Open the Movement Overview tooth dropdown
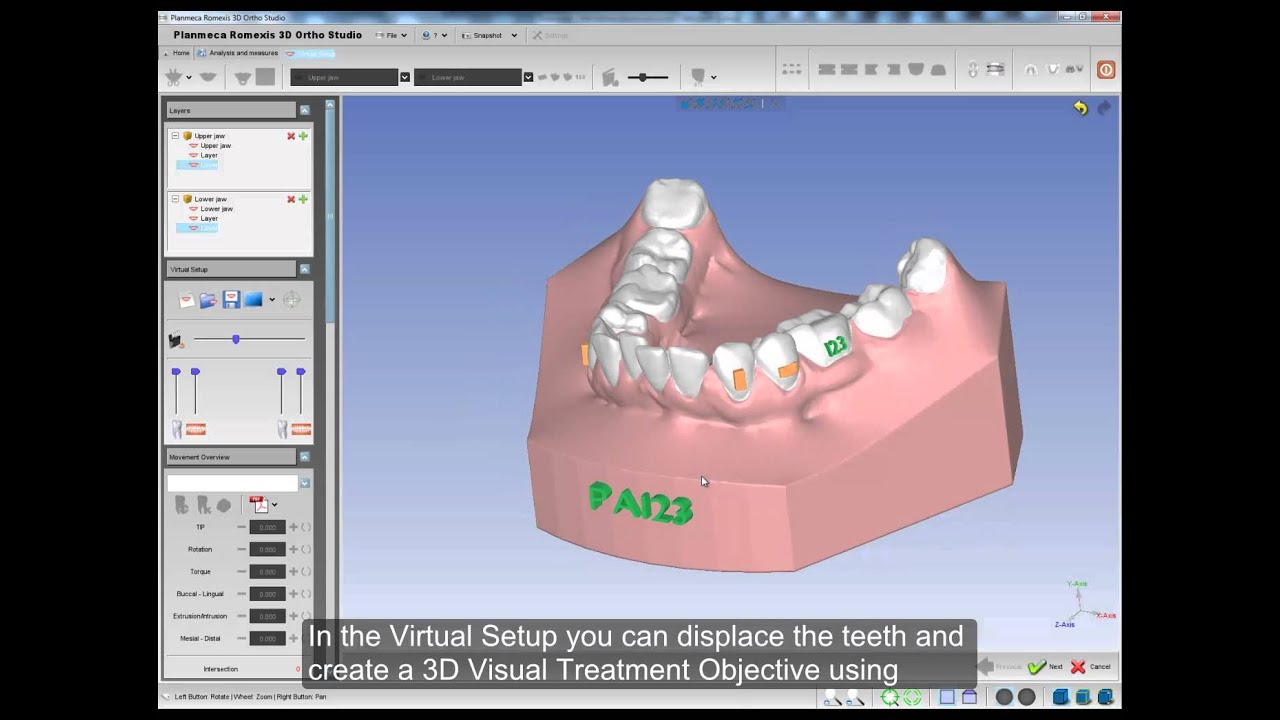Image resolution: width=1280 pixels, height=720 pixels. pos(304,483)
